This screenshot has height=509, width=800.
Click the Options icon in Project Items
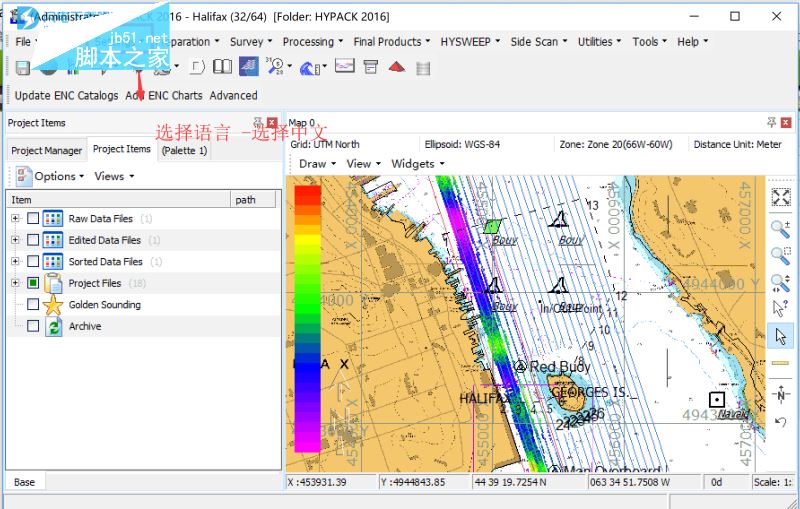point(23,176)
